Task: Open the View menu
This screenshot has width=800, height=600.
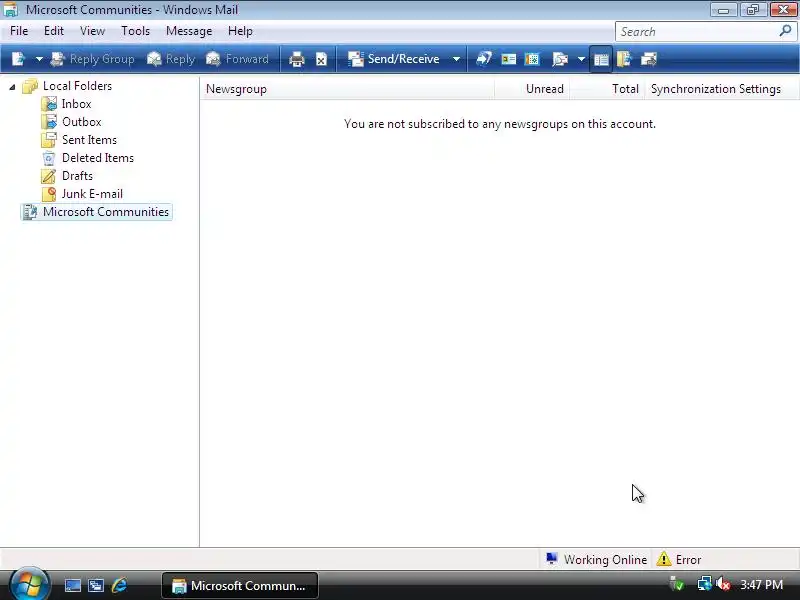Action: click(x=92, y=31)
